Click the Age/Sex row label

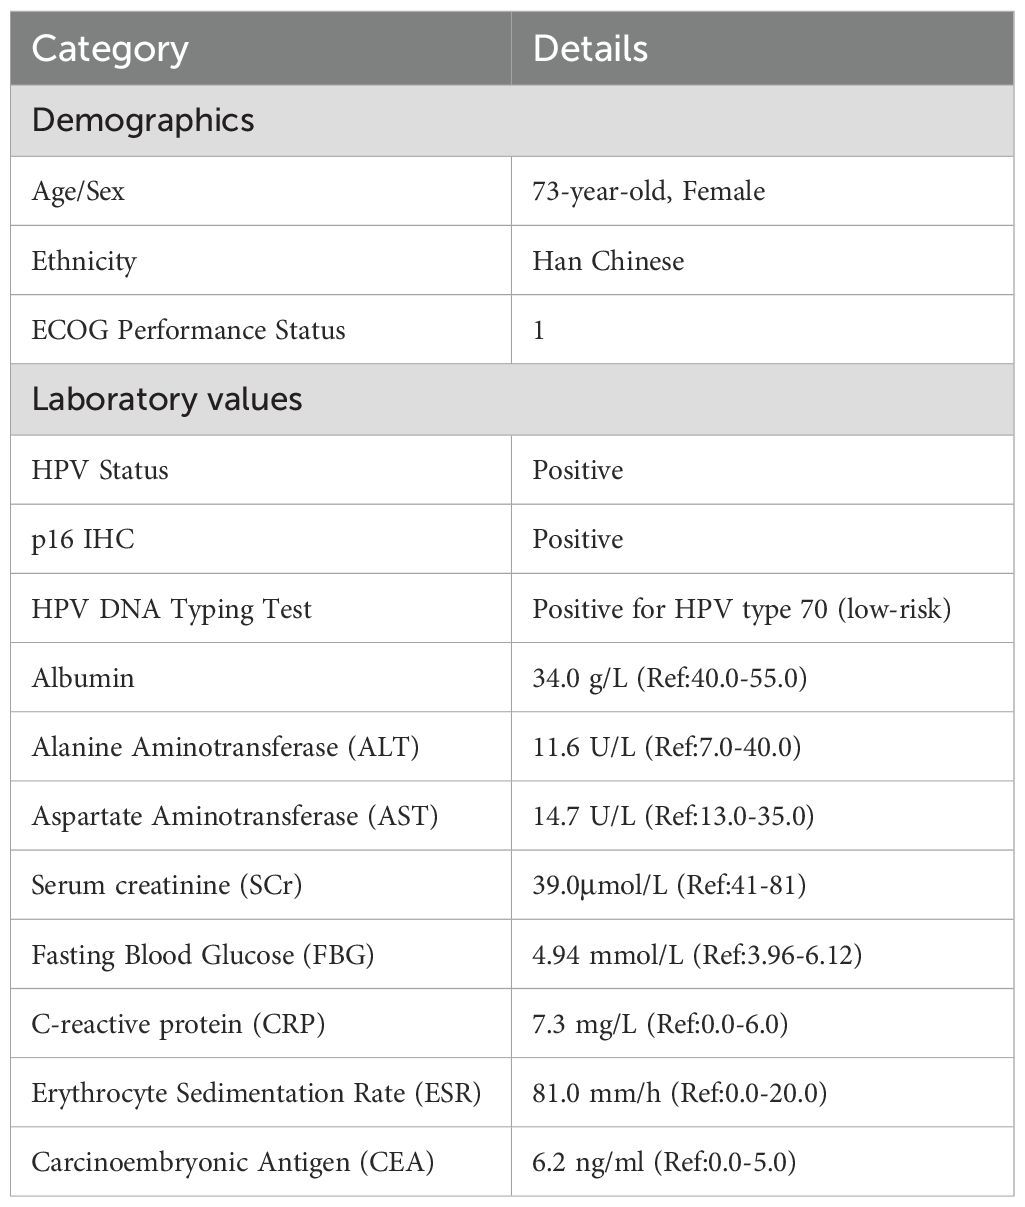[79, 191]
